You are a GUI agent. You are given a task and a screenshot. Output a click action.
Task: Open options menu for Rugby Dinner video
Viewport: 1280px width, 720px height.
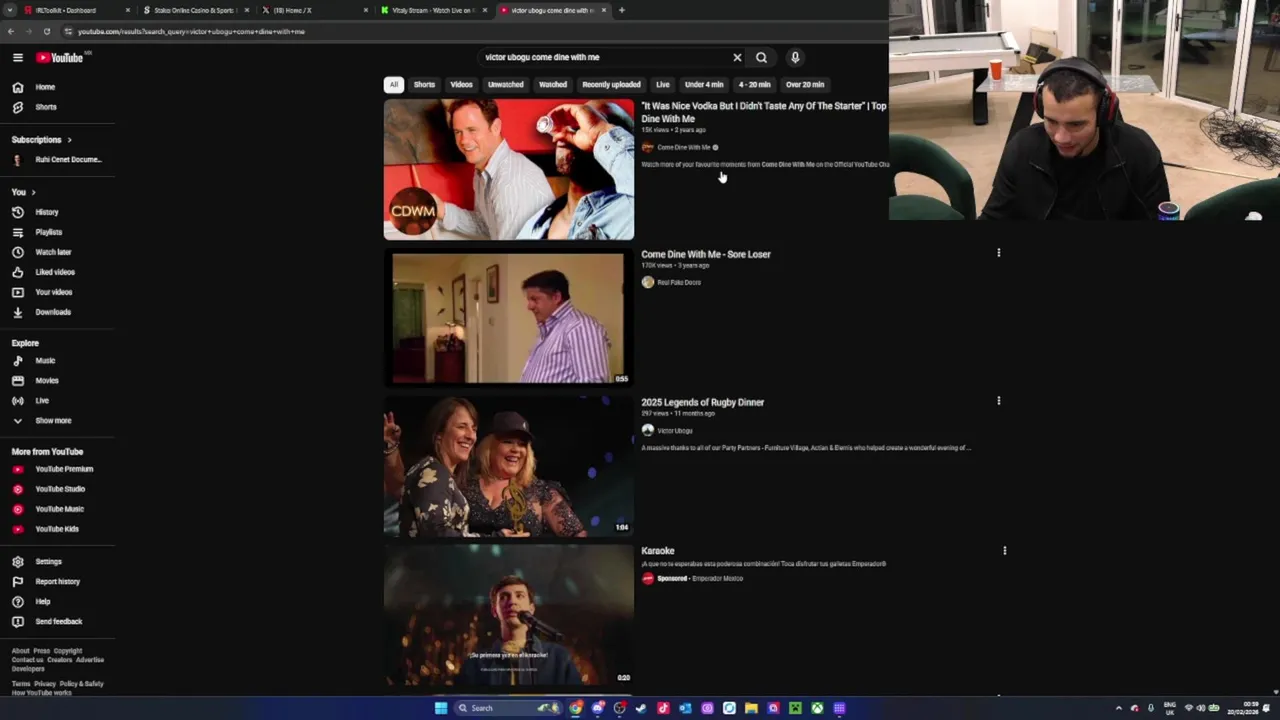click(x=998, y=401)
